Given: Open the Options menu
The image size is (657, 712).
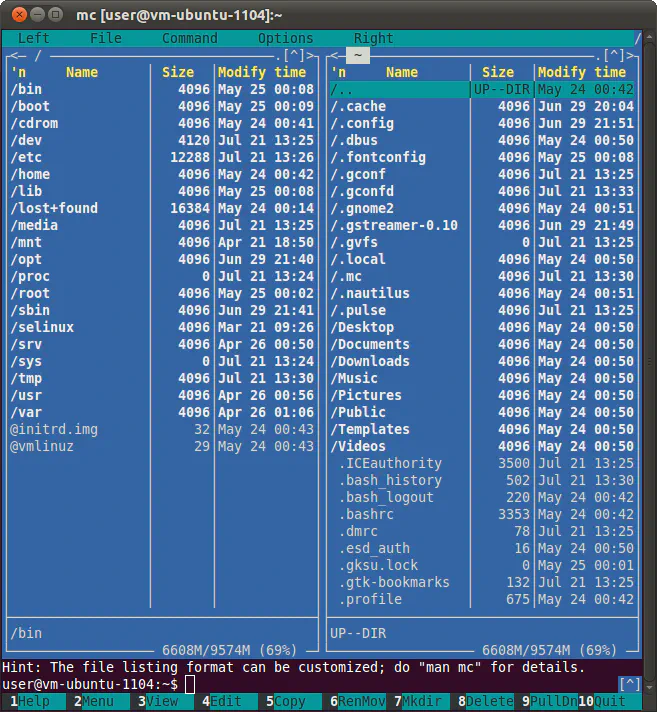Looking at the screenshot, I should pos(285,38).
